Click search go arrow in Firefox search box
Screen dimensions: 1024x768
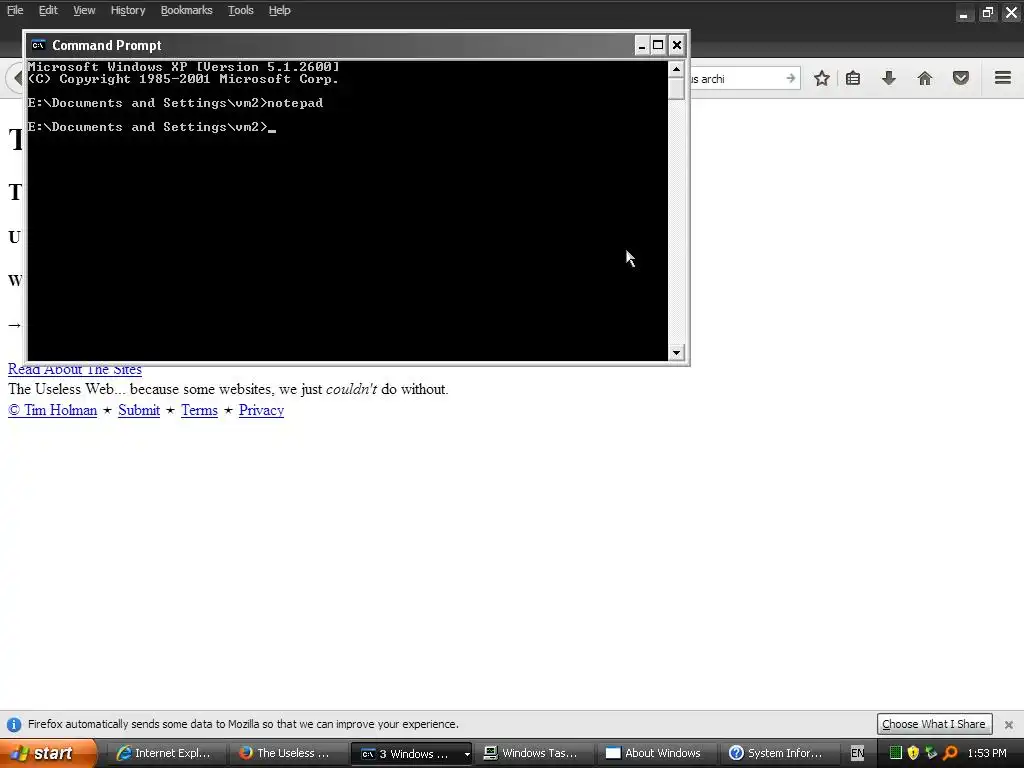[791, 78]
